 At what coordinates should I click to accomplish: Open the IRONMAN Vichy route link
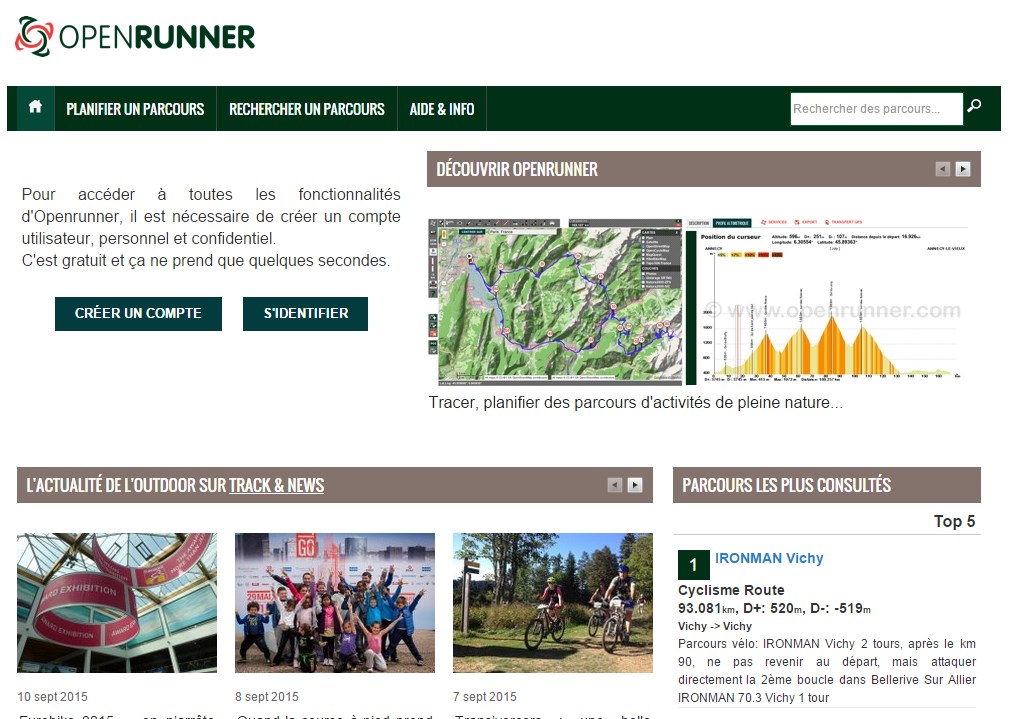click(769, 558)
